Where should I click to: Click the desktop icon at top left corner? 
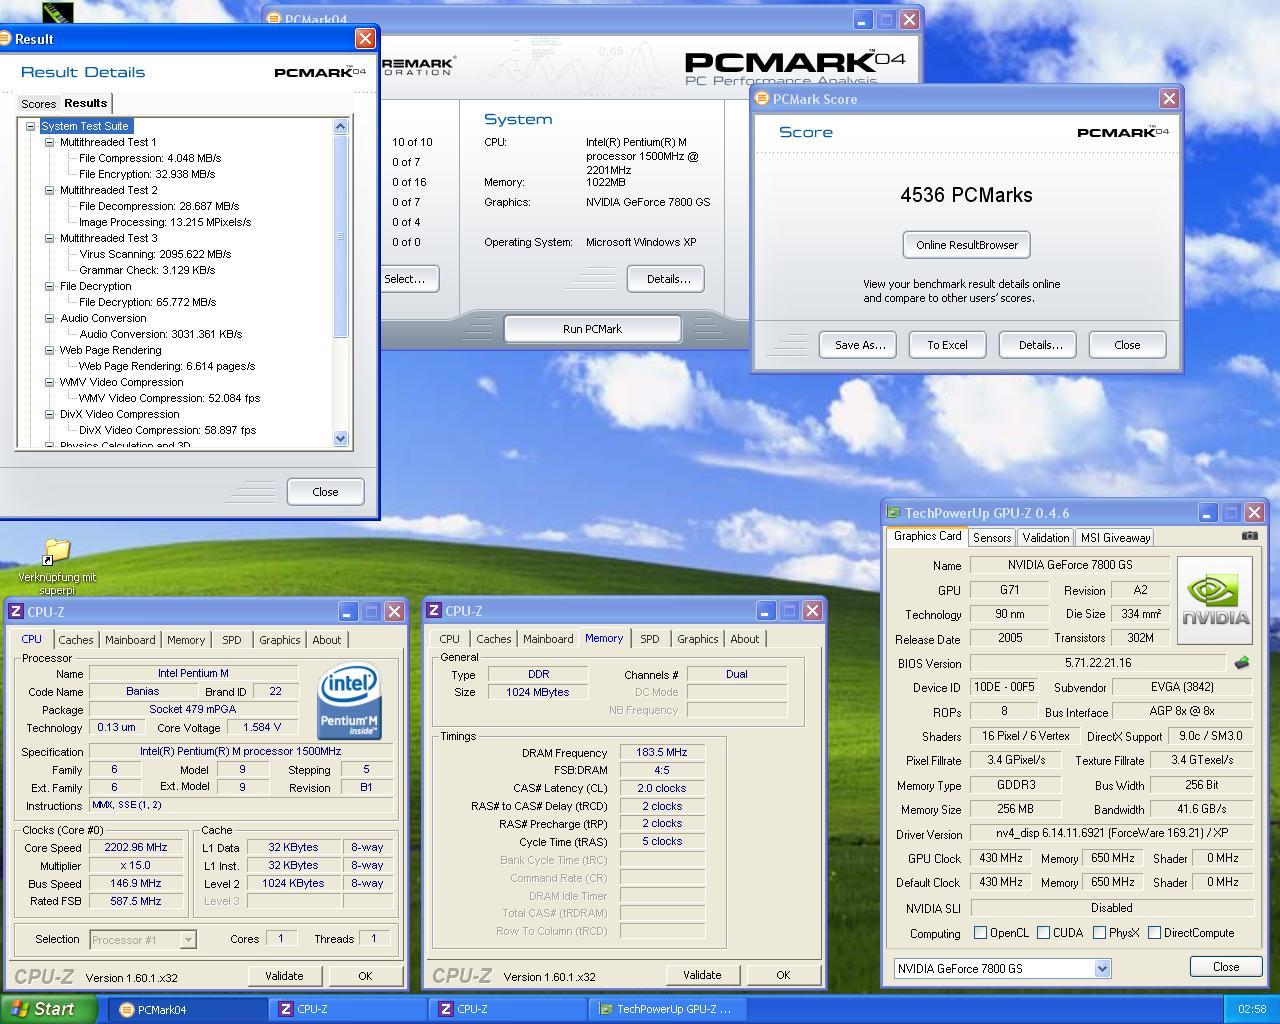pos(57,12)
